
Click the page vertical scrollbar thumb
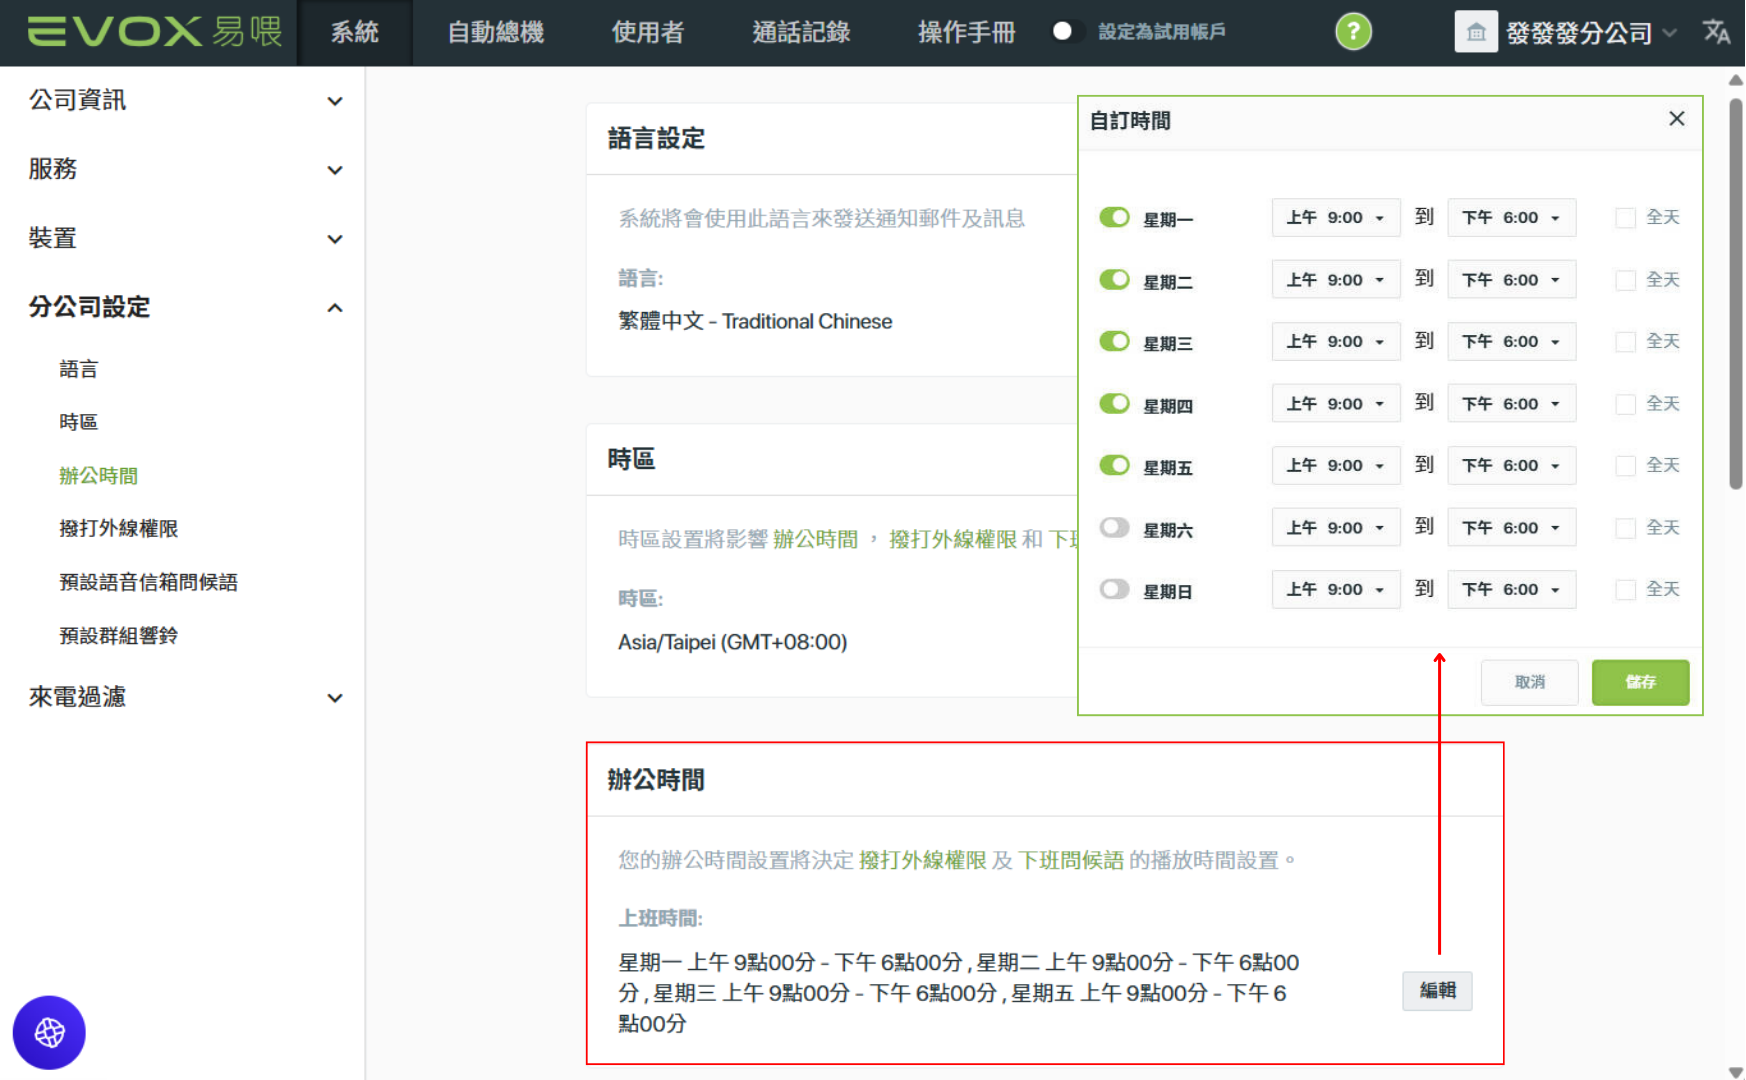click(x=1736, y=293)
